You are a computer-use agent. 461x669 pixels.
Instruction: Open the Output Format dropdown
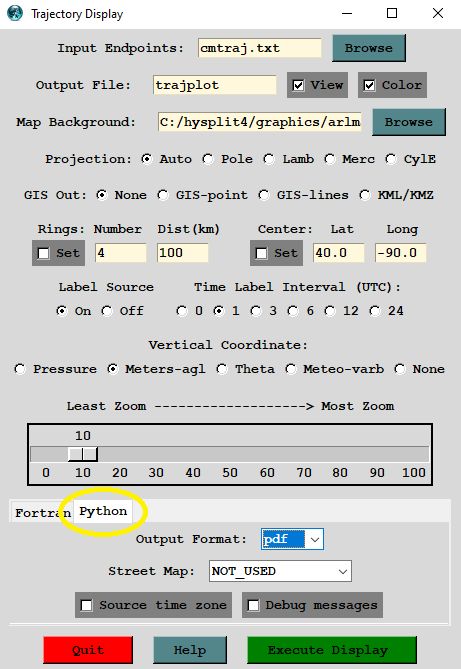(315, 539)
